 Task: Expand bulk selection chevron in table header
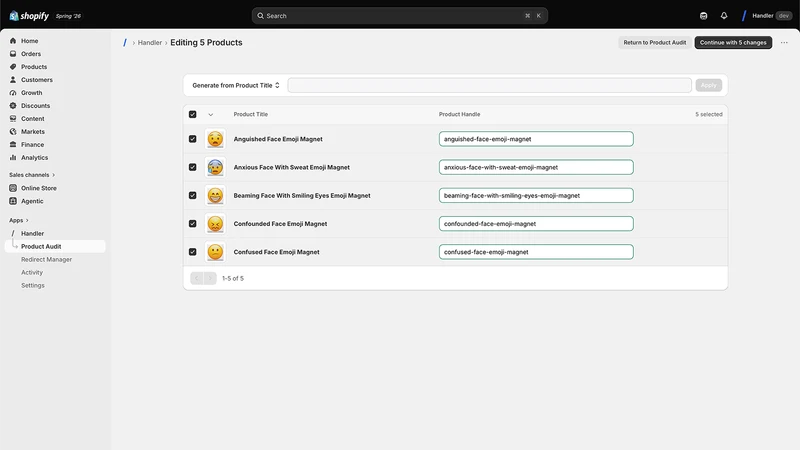pyautogui.click(x=211, y=115)
